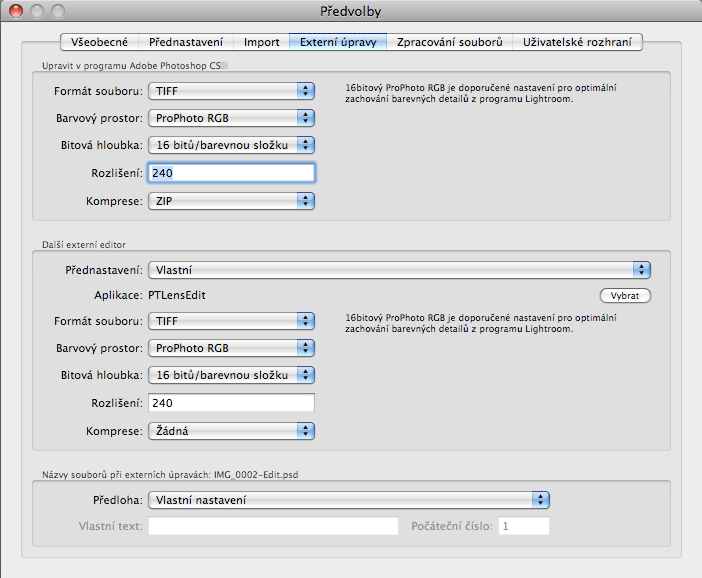This screenshot has height=578, width=702.
Task: Select the Import tab
Action: [261, 42]
